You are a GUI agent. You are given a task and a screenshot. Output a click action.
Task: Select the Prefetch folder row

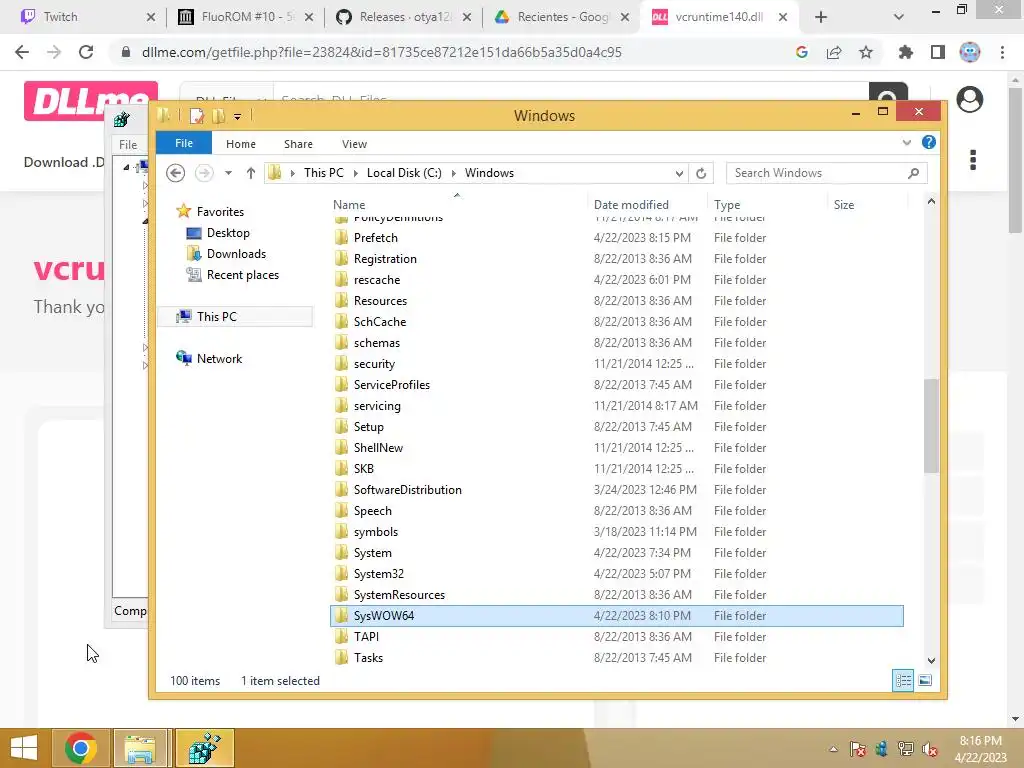point(616,238)
